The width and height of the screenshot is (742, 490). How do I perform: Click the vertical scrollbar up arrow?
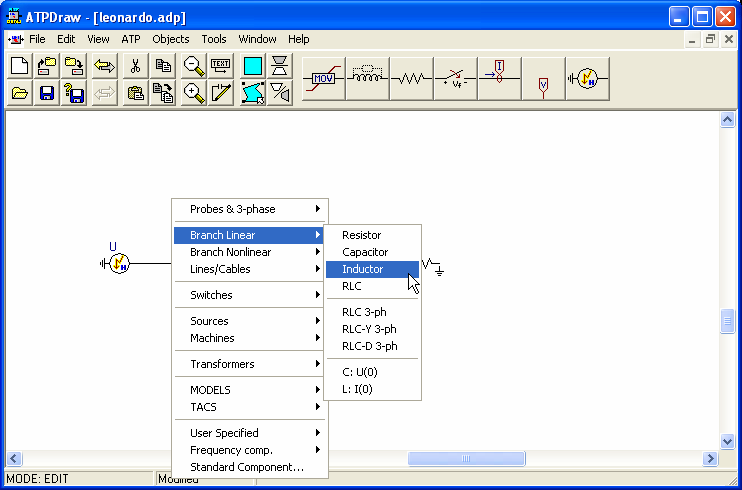click(727, 120)
